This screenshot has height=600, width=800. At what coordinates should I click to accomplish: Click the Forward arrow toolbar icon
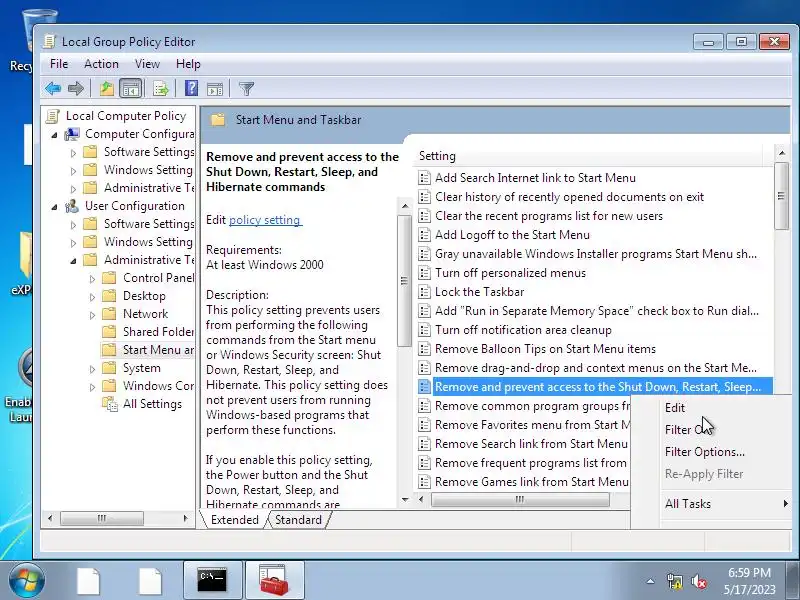(x=76, y=89)
